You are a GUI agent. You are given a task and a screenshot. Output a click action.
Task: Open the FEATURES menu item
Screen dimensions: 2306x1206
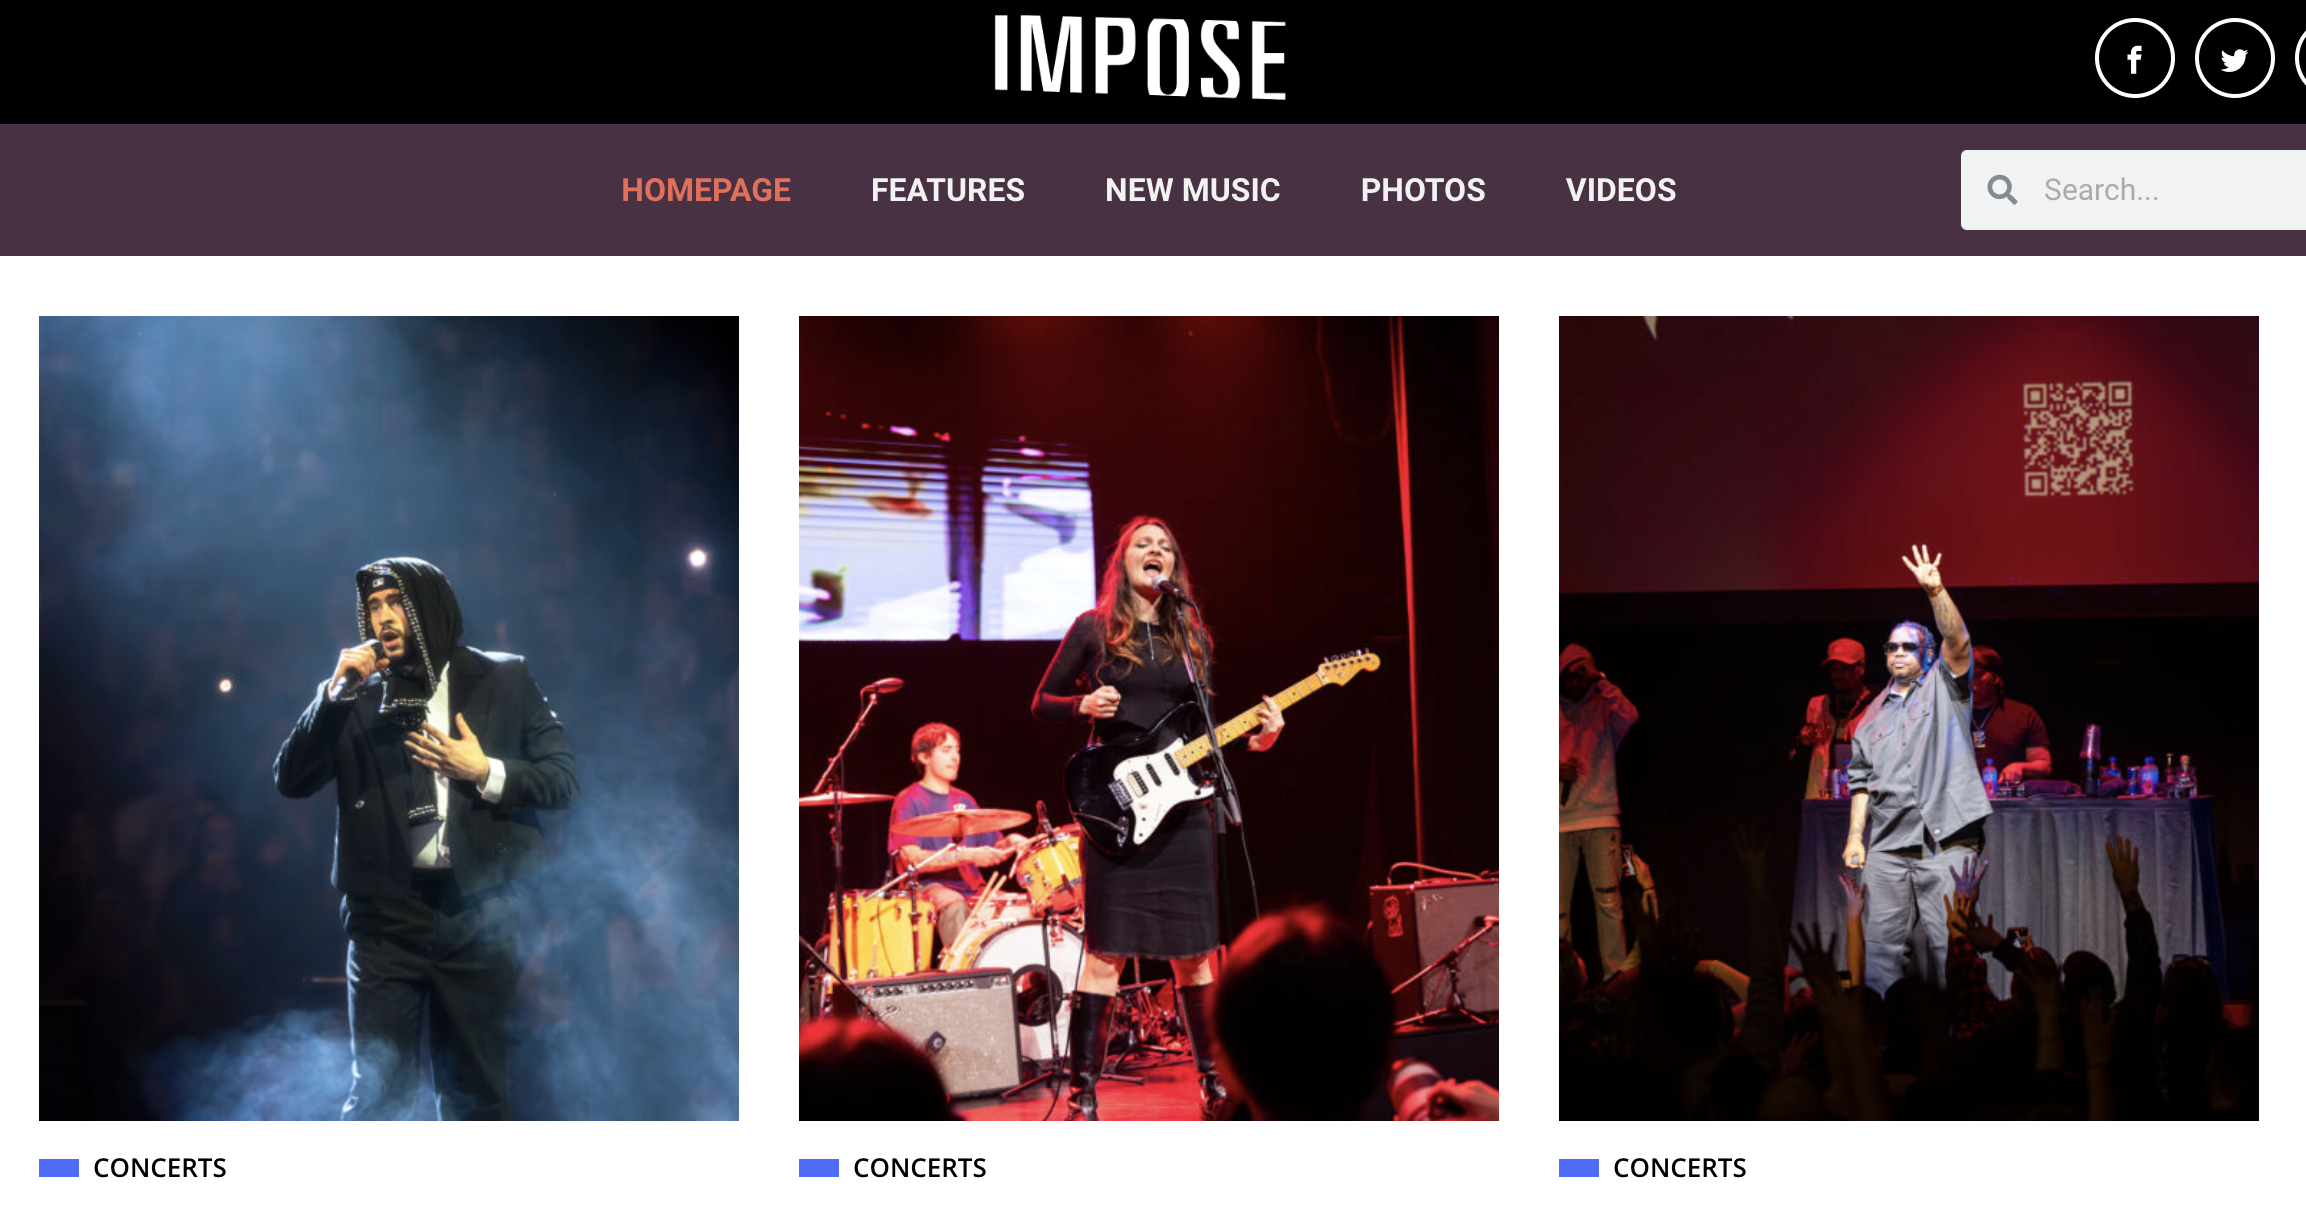[948, 190]
